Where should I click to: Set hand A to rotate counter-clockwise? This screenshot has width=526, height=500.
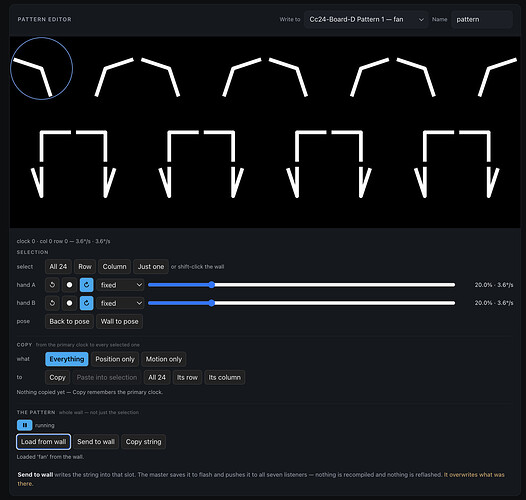click(x=52, y=285)
